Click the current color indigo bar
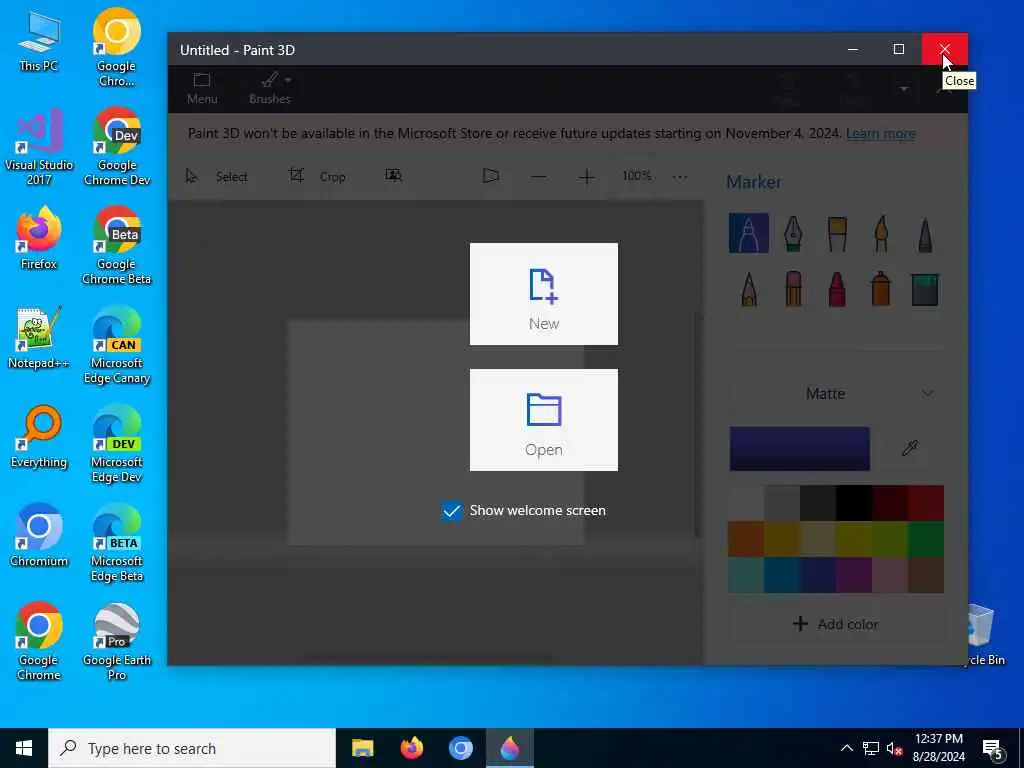1024x768 pixels. coord(799,449)
